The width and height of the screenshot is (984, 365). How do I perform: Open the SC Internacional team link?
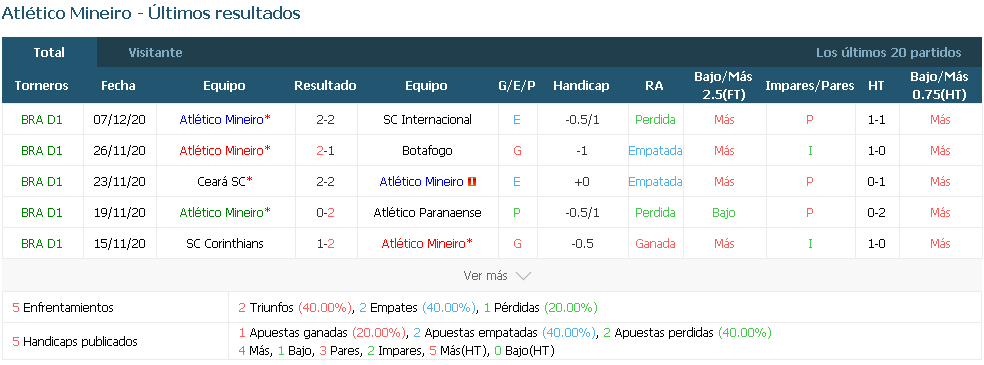427,120
